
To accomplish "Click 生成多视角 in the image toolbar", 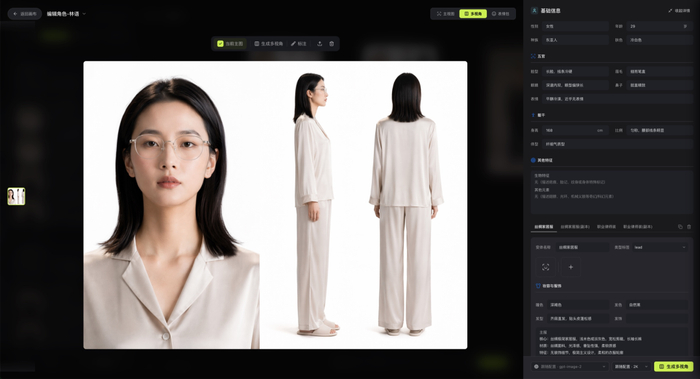I will coord(268,44).
